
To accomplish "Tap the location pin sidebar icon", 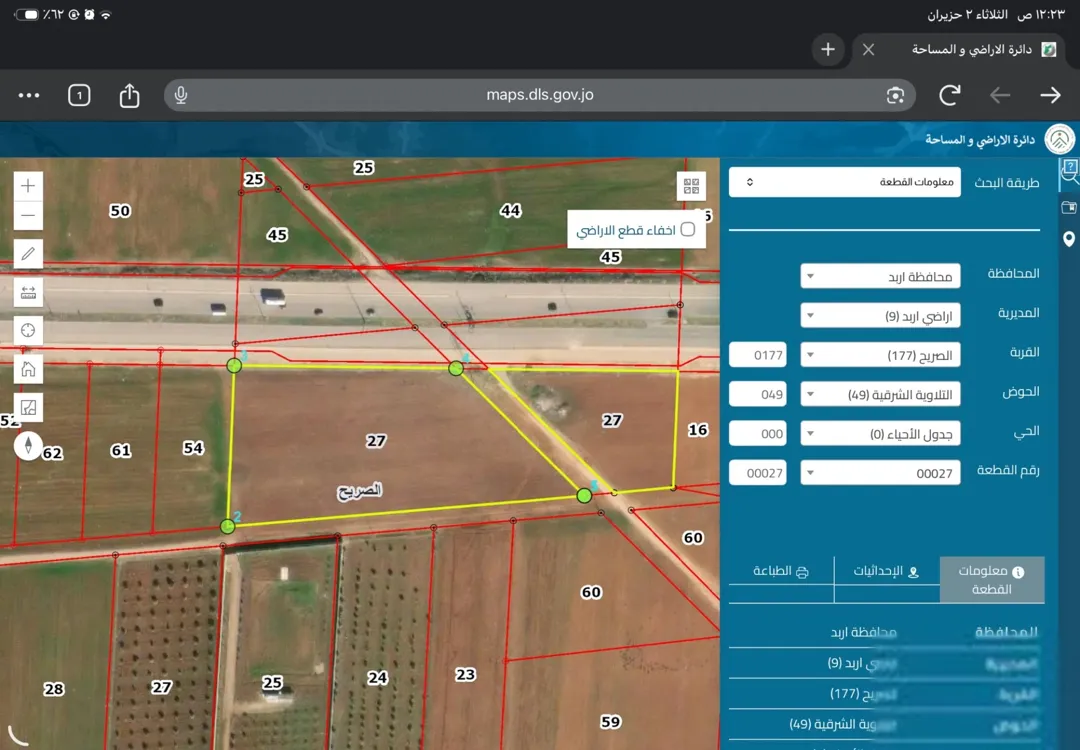I will 1068,239.
